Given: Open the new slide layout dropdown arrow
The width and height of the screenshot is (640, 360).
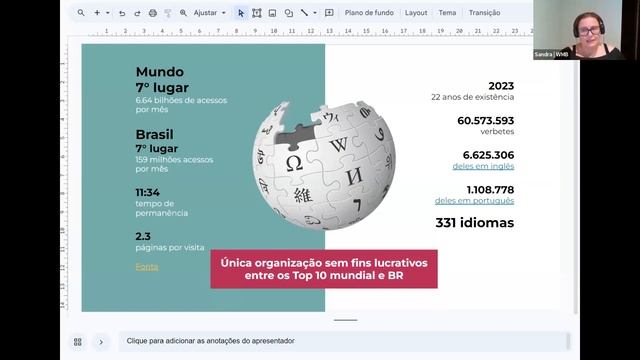Looking at the screenshot, I should pos(108,13).
